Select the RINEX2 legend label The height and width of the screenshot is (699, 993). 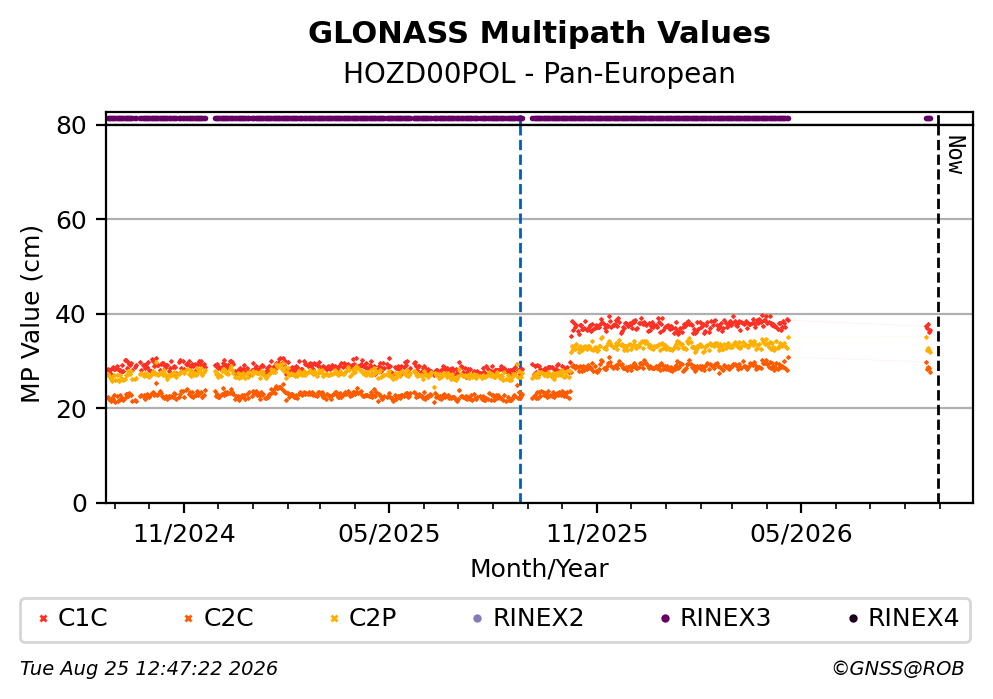(538, 618)
